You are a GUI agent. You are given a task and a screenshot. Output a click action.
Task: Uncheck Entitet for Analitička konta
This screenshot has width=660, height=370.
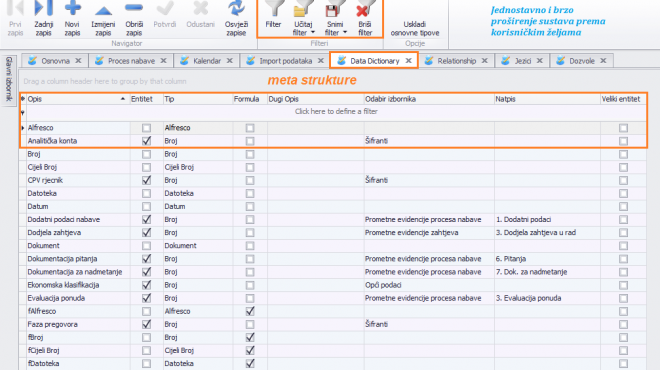click(x=146, y=141)
